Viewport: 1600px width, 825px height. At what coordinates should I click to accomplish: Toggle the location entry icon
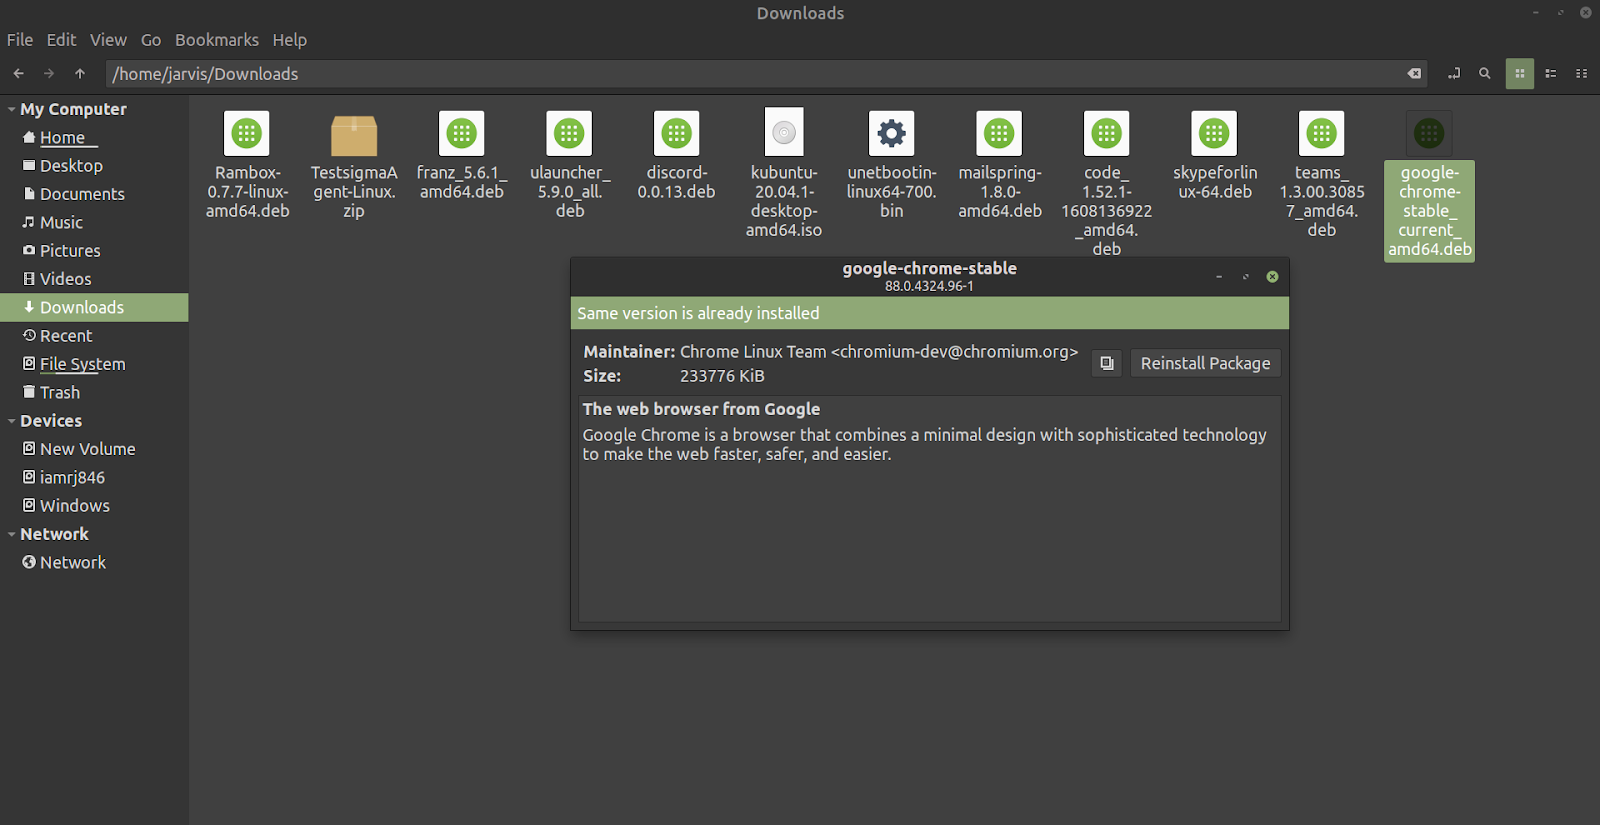coord(1454,73)
